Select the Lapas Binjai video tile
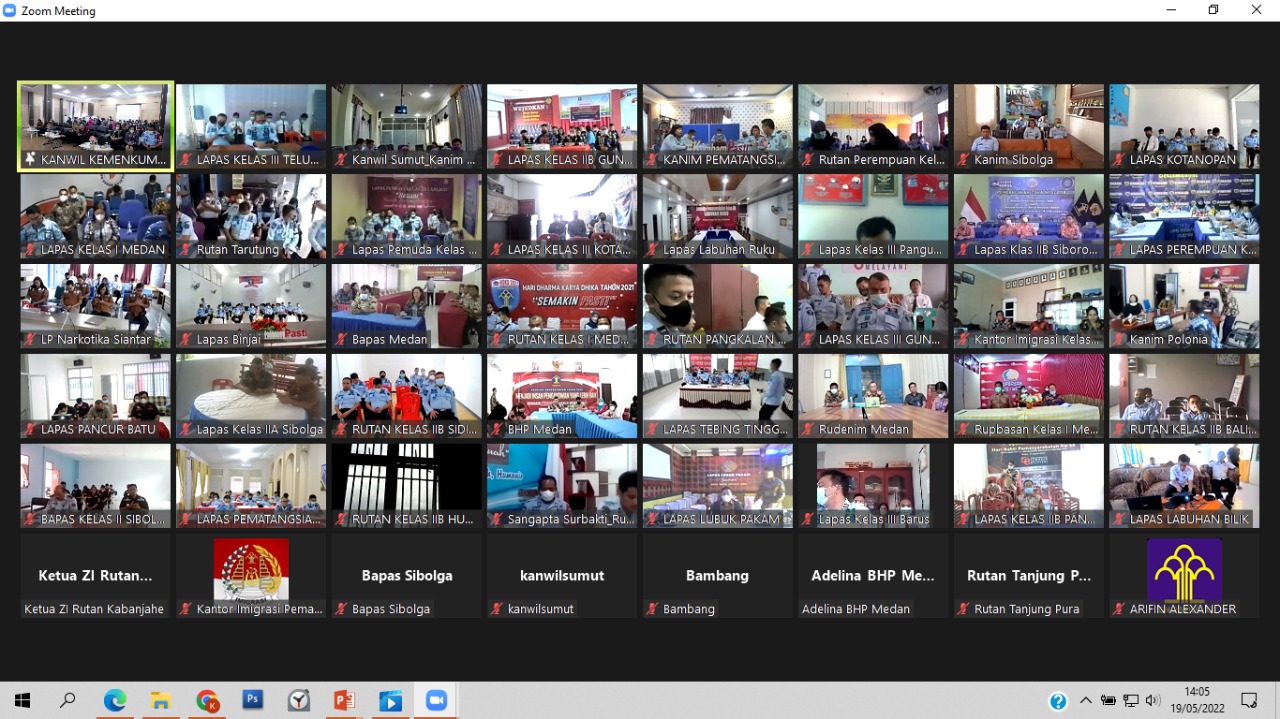 pyautogui.click(x=251, y=306)
